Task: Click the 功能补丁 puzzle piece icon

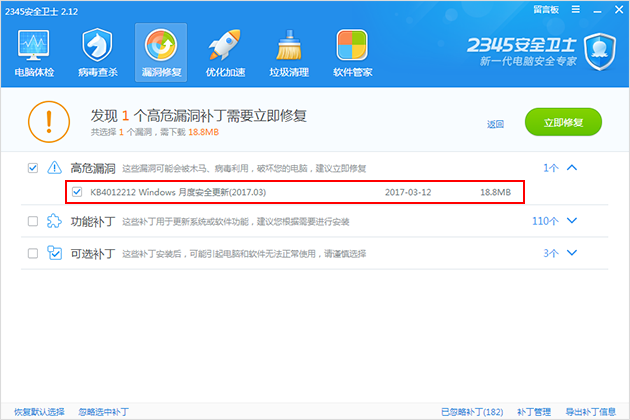Action: pyautogui.click(x=54, y=221)
